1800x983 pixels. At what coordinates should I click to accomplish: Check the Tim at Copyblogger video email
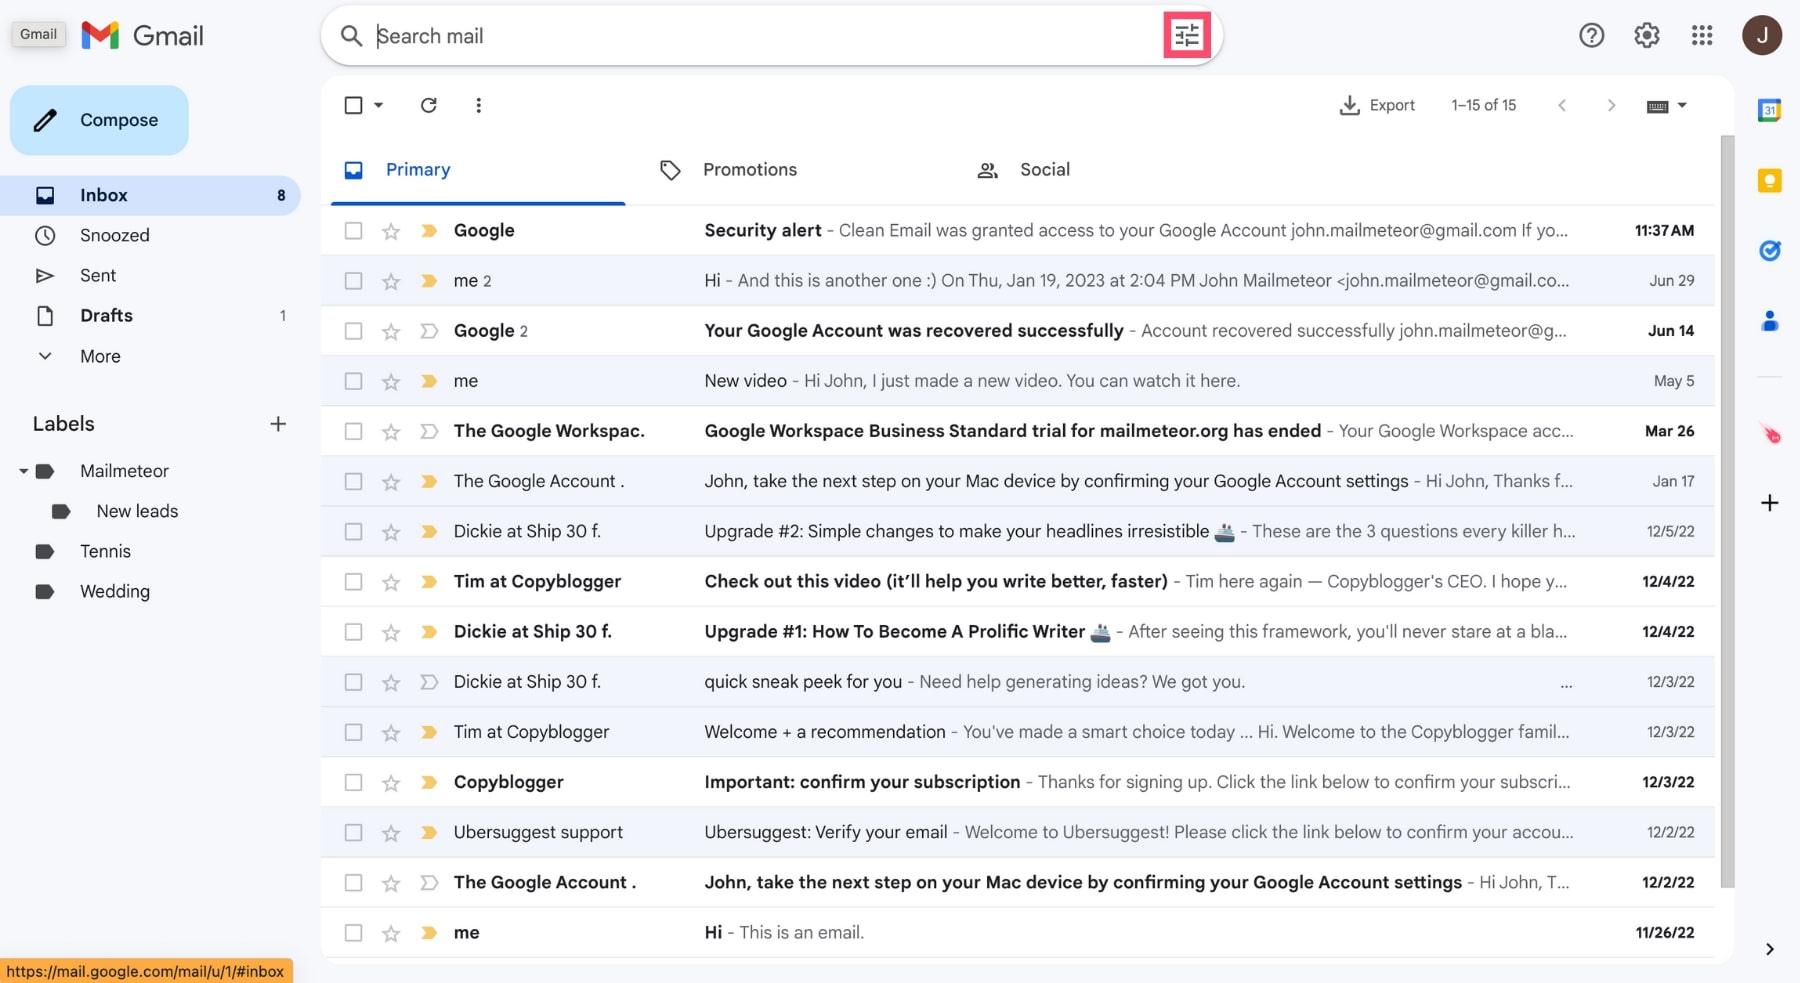click(x=353, y=582)
